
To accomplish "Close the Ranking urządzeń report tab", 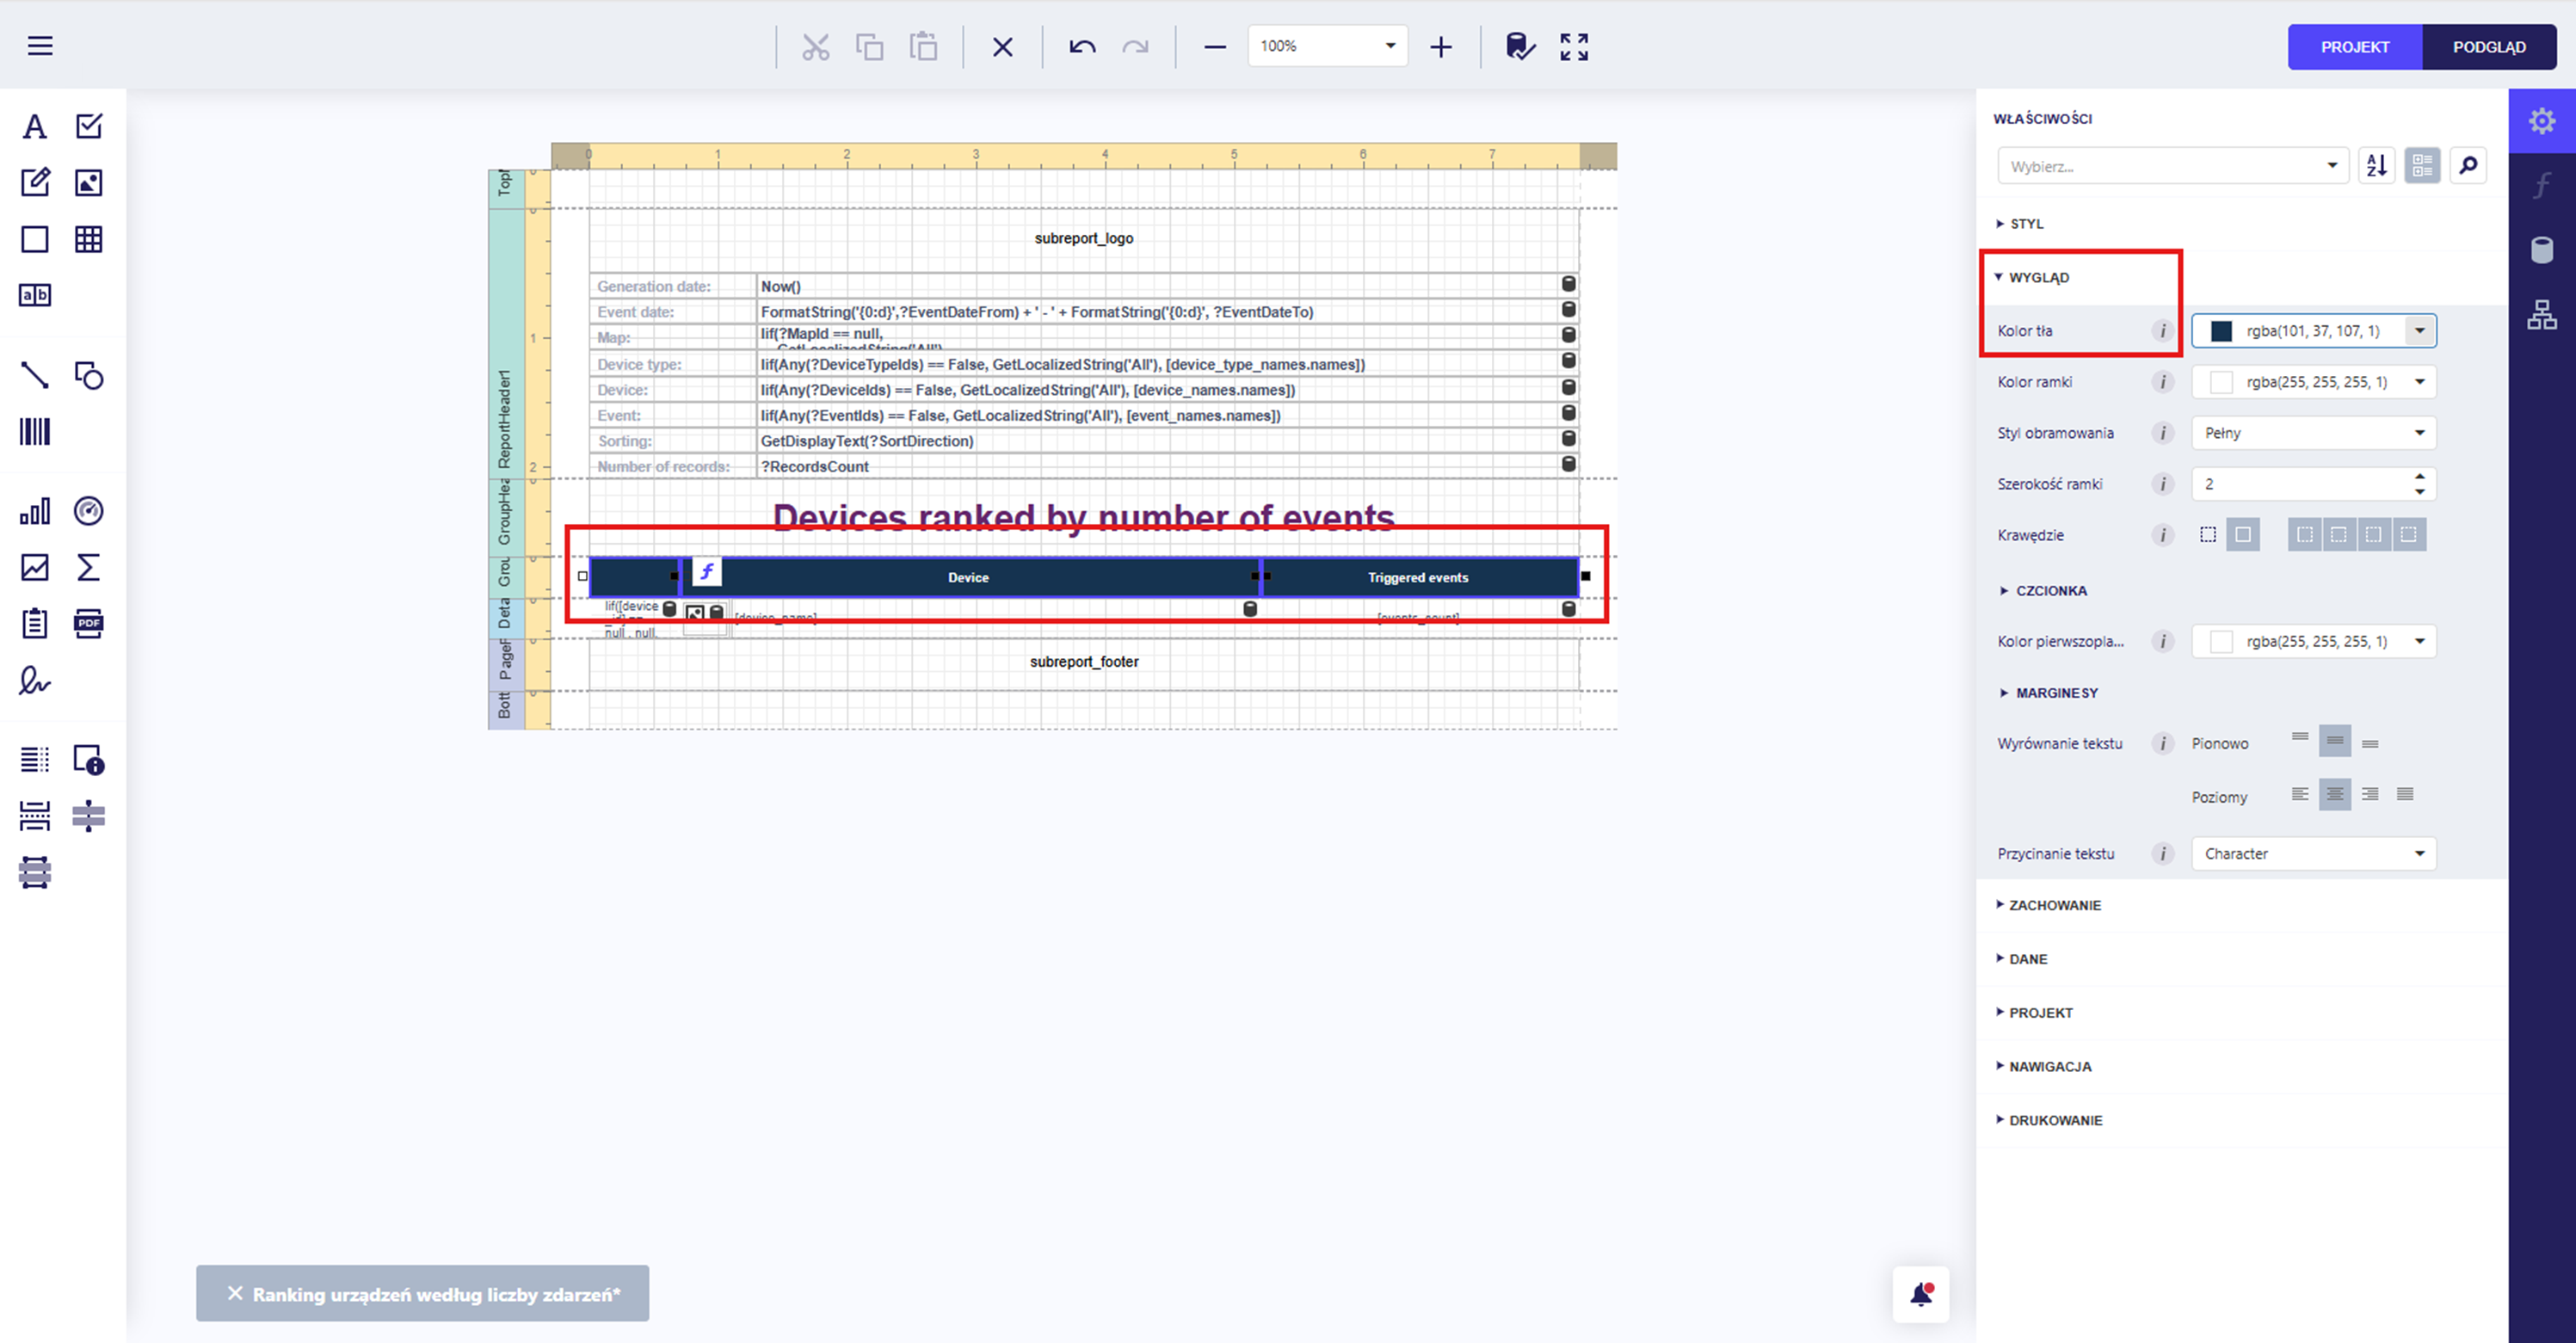I will pyautogui.click(x=235, y=1293).
